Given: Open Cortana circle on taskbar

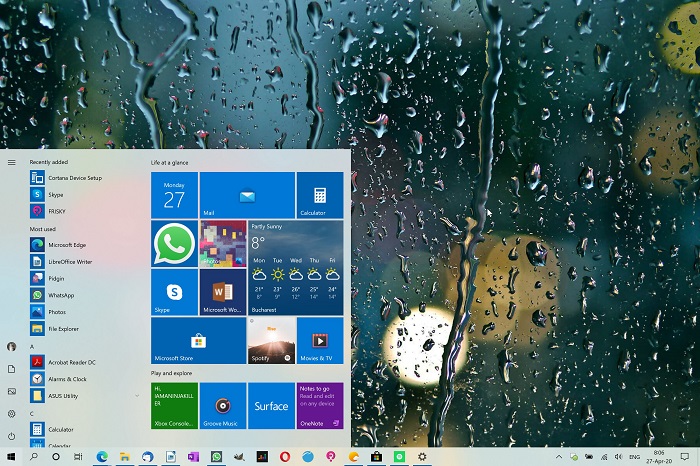Looking at the screenshot, I should coord(56,457).
